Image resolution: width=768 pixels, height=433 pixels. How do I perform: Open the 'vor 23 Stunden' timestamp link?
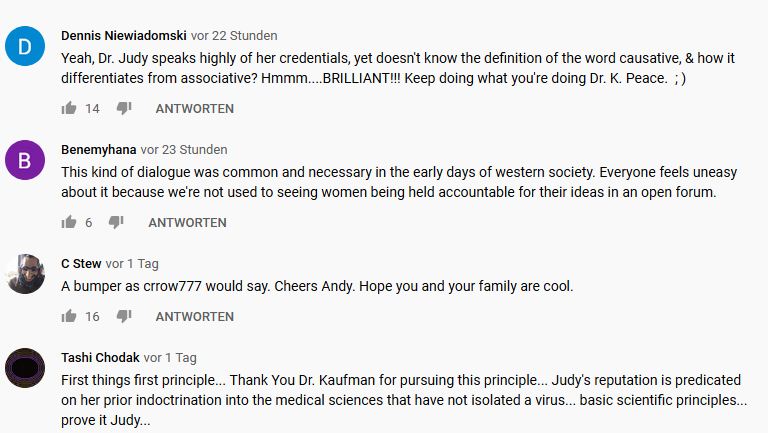point(184,150)
